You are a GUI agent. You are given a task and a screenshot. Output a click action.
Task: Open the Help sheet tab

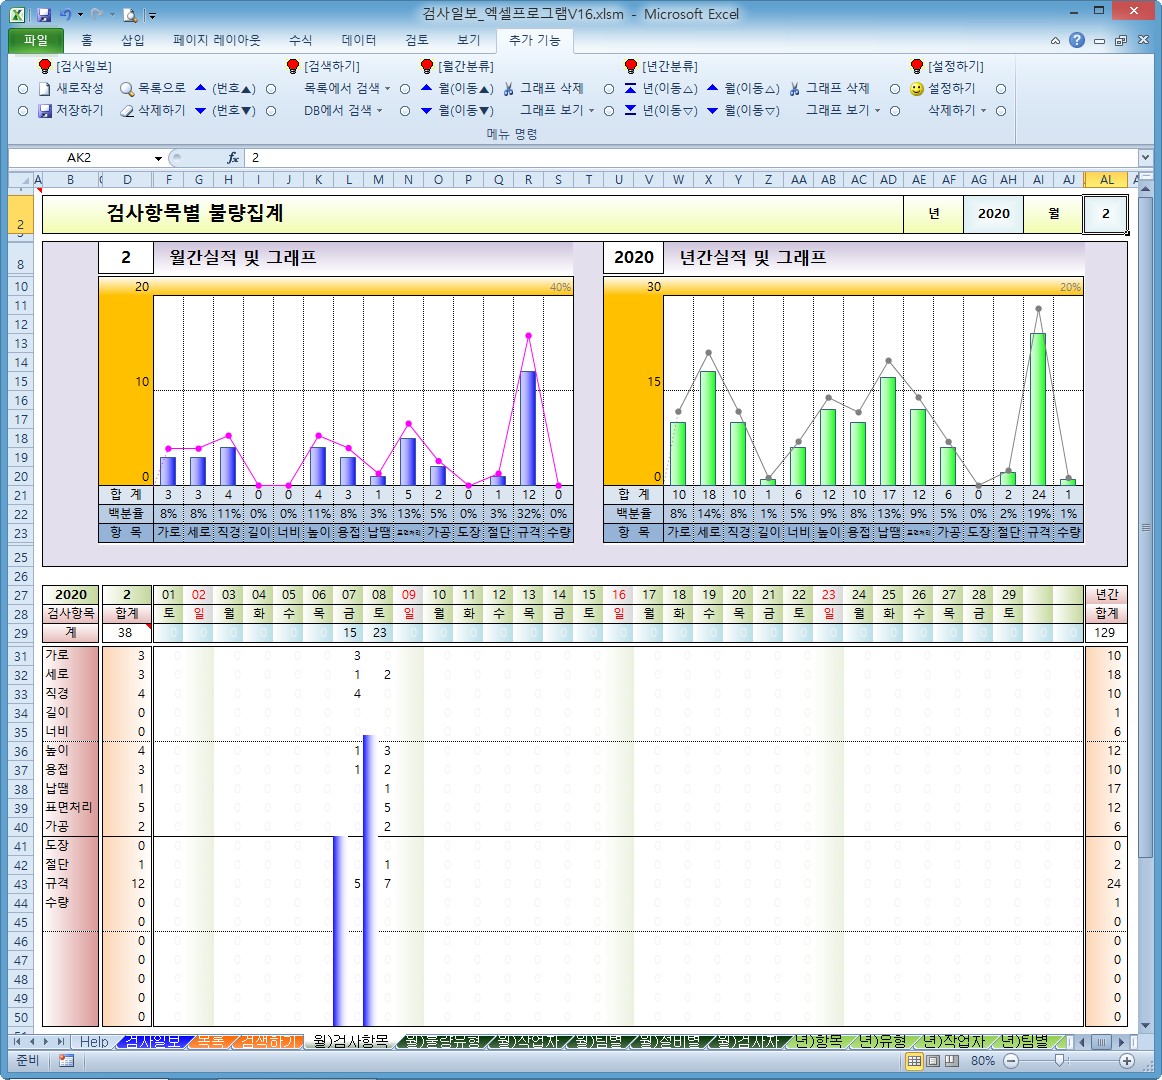point(94,1041)
